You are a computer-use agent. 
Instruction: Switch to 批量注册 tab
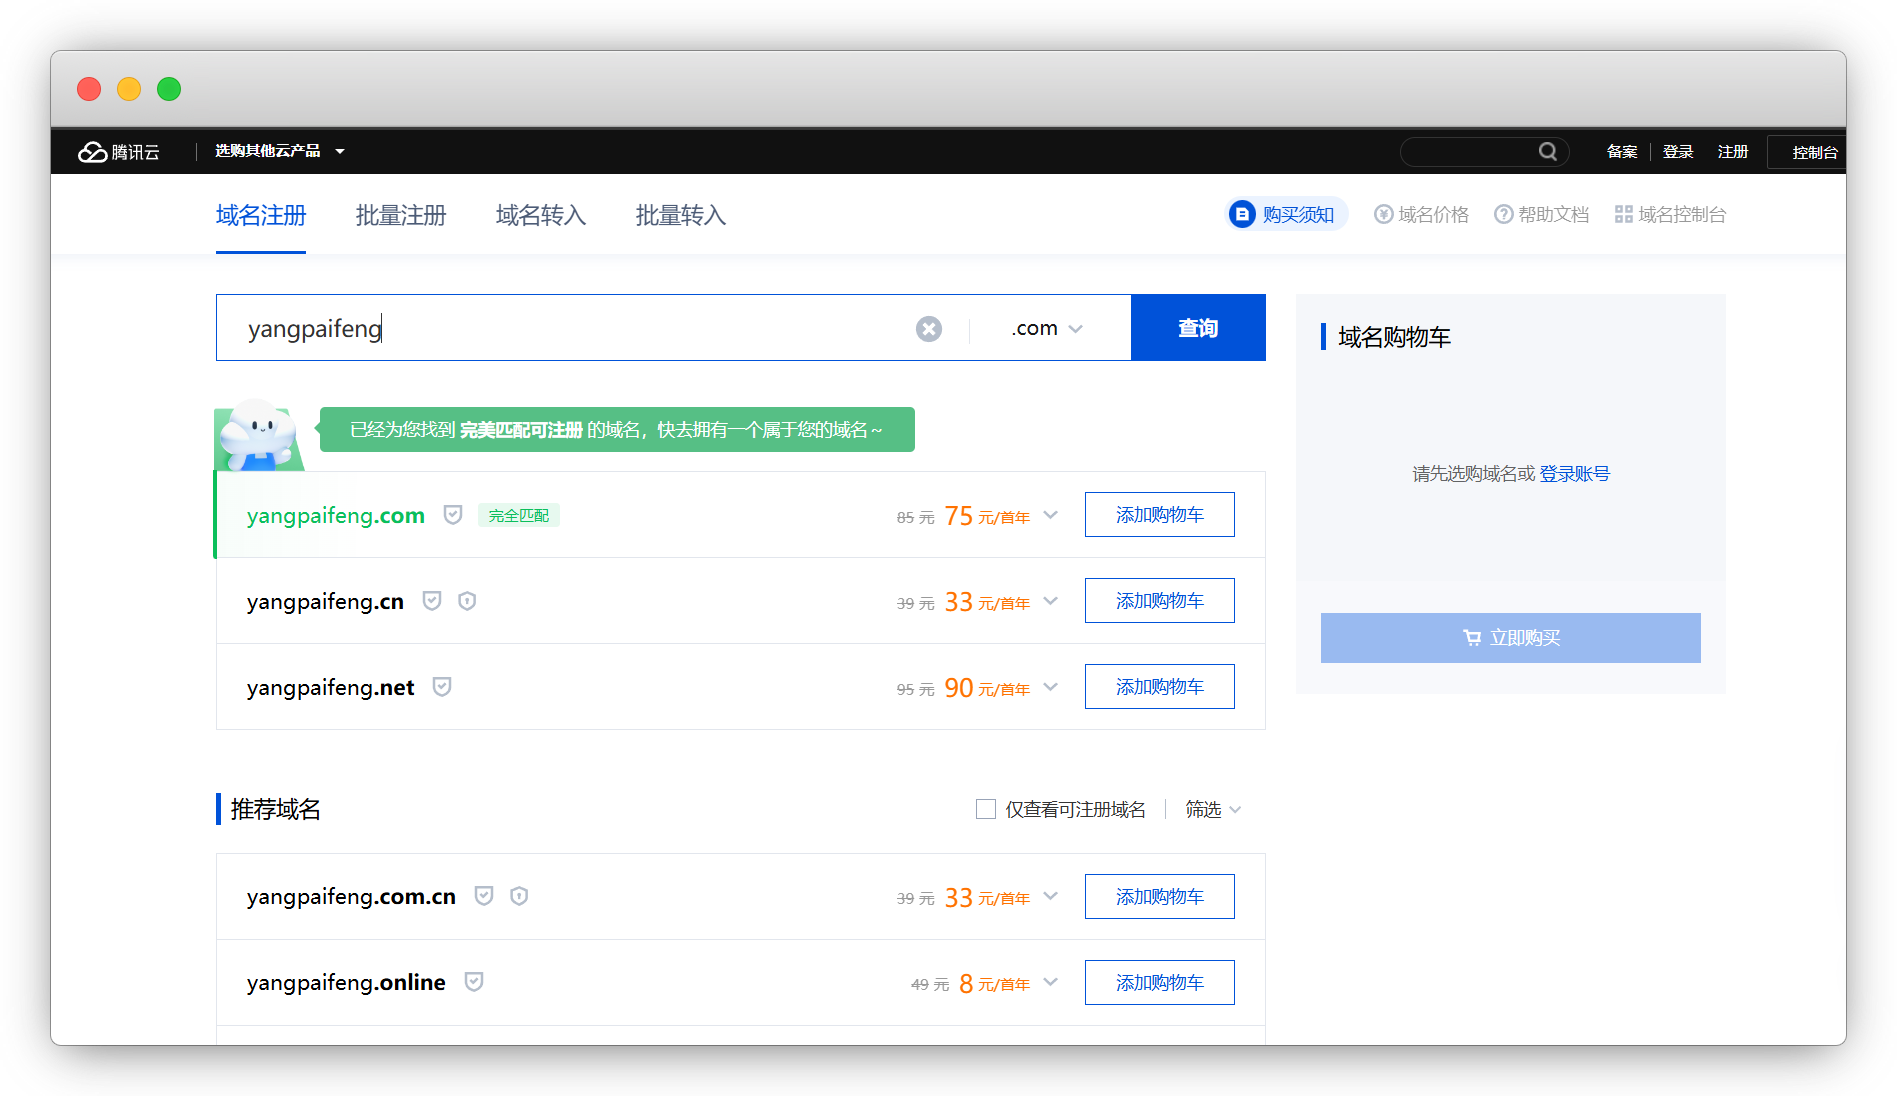401,215
